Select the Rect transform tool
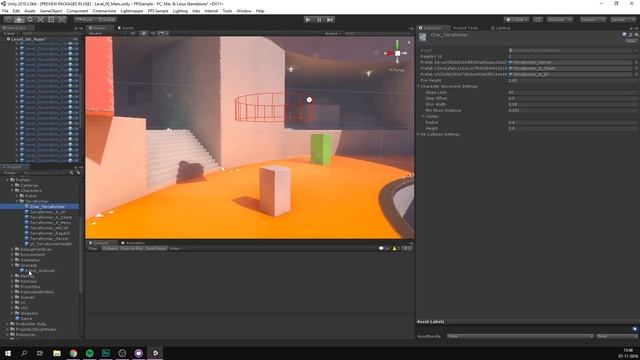Screen dimensions: 640x360 (x=51, y=20)
